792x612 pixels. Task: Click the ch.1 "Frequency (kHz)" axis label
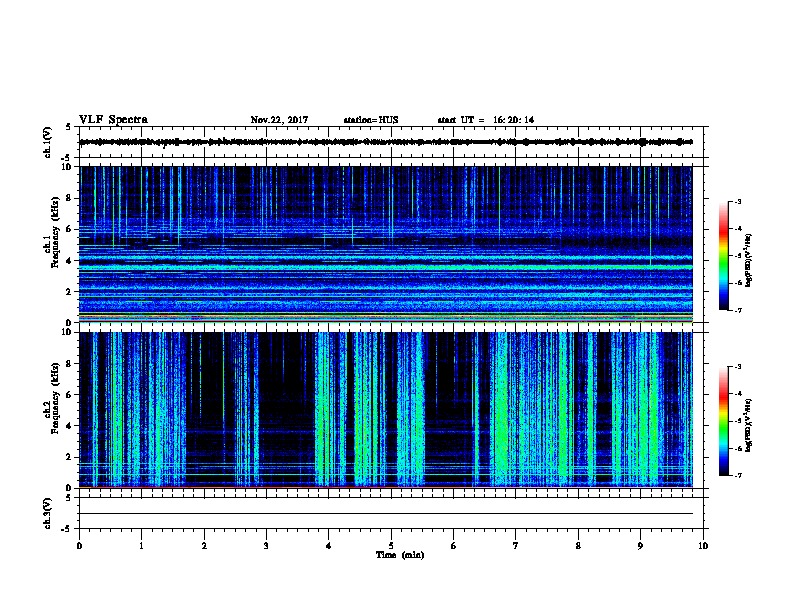click(55, 233)
